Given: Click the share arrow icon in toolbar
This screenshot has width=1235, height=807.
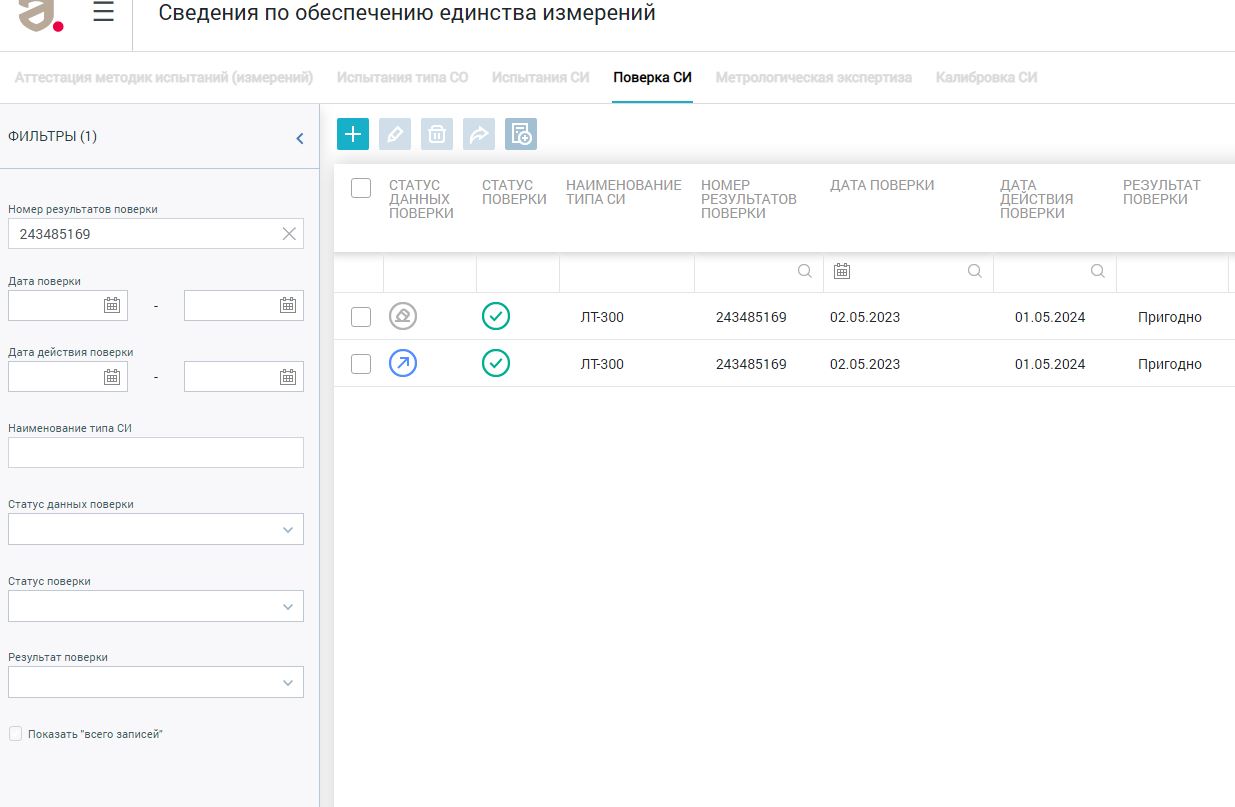Looking at the screenshot, I should [479, 134].
